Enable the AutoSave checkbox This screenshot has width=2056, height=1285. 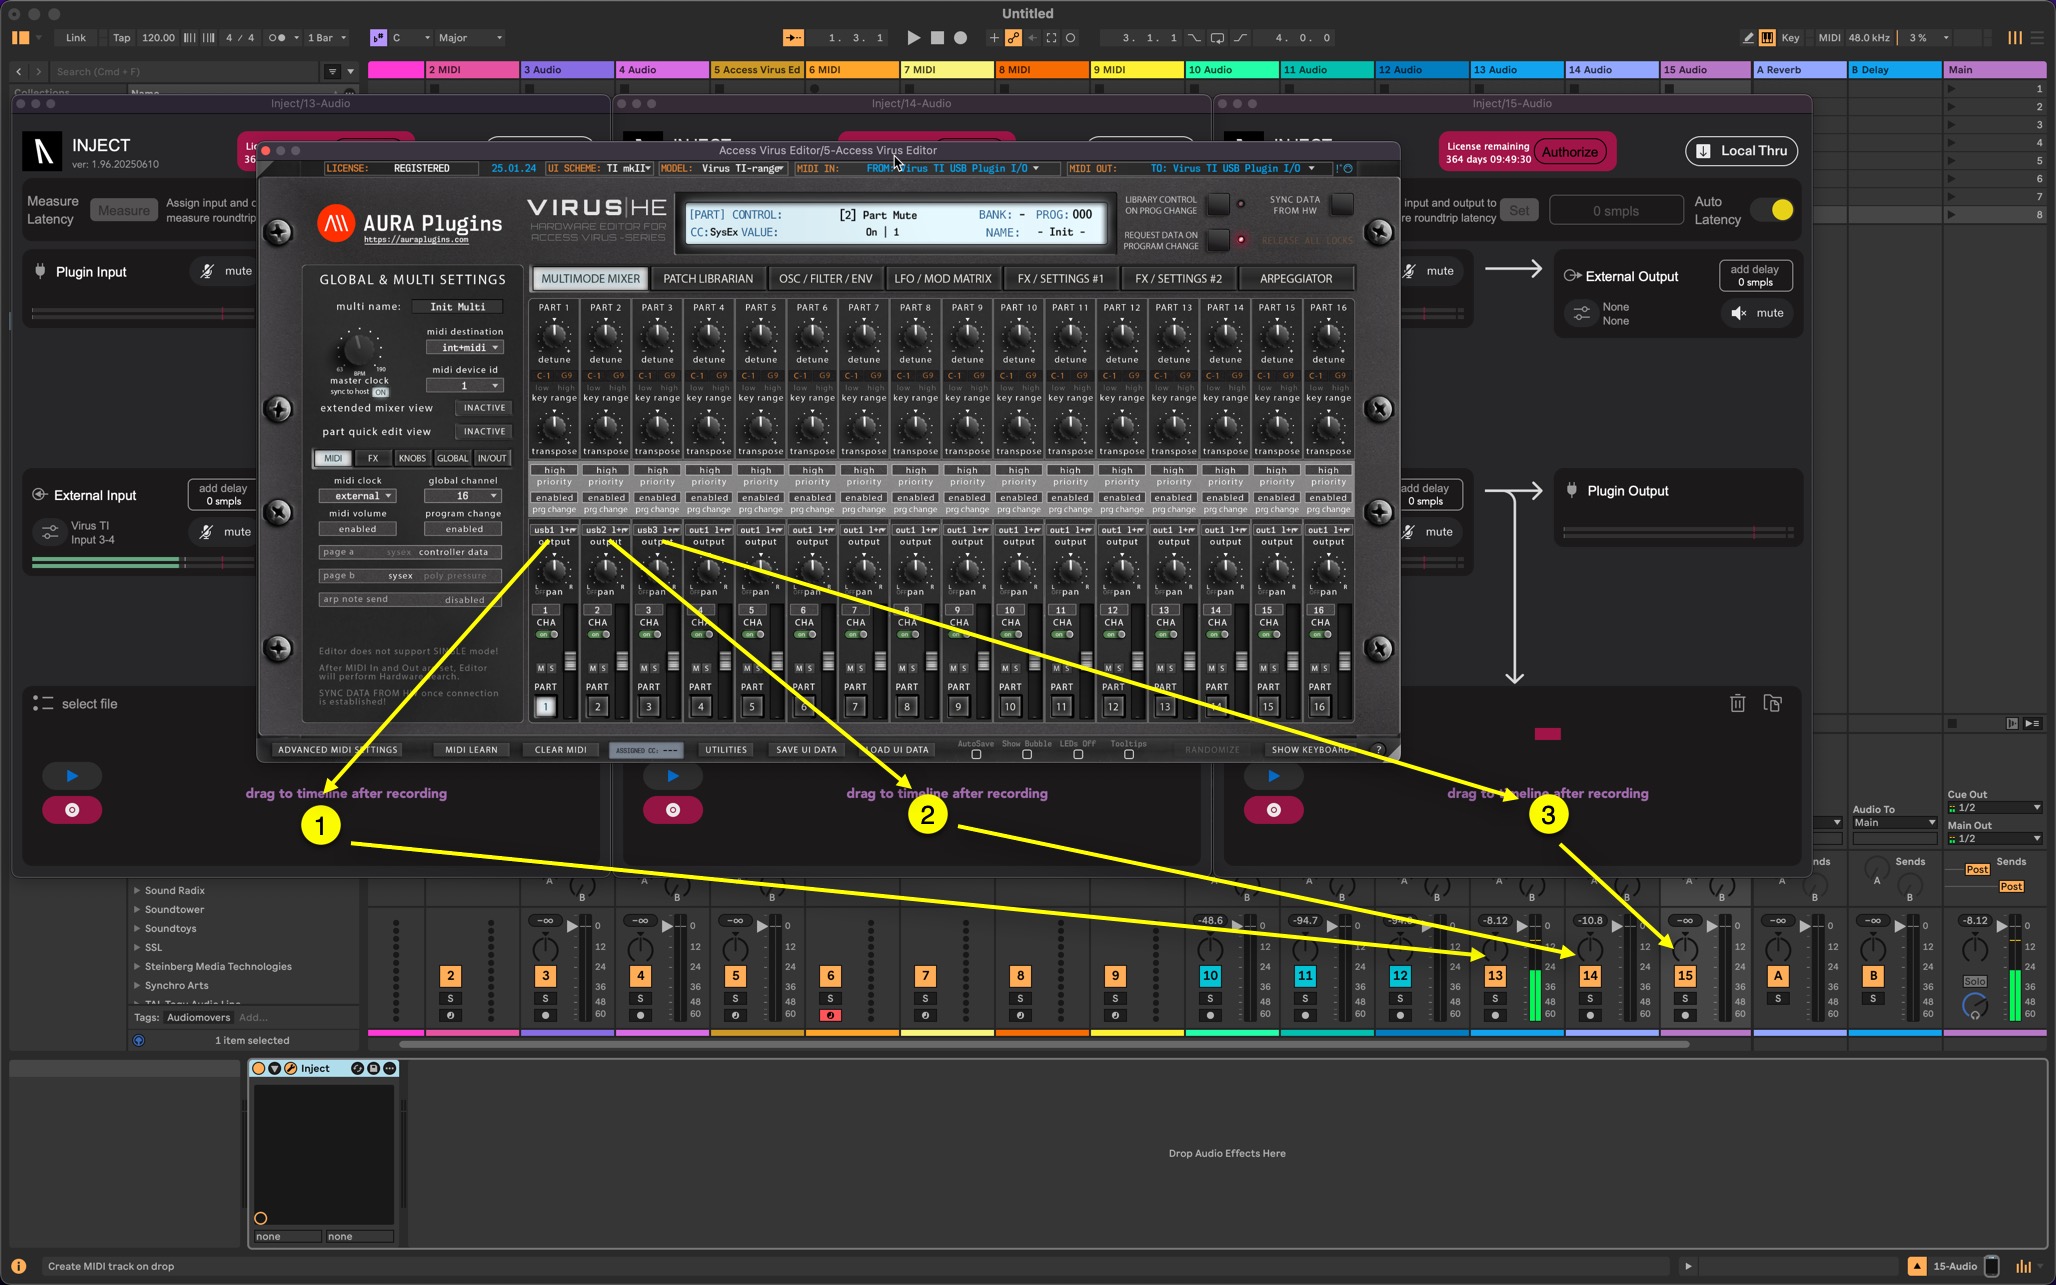976,755
